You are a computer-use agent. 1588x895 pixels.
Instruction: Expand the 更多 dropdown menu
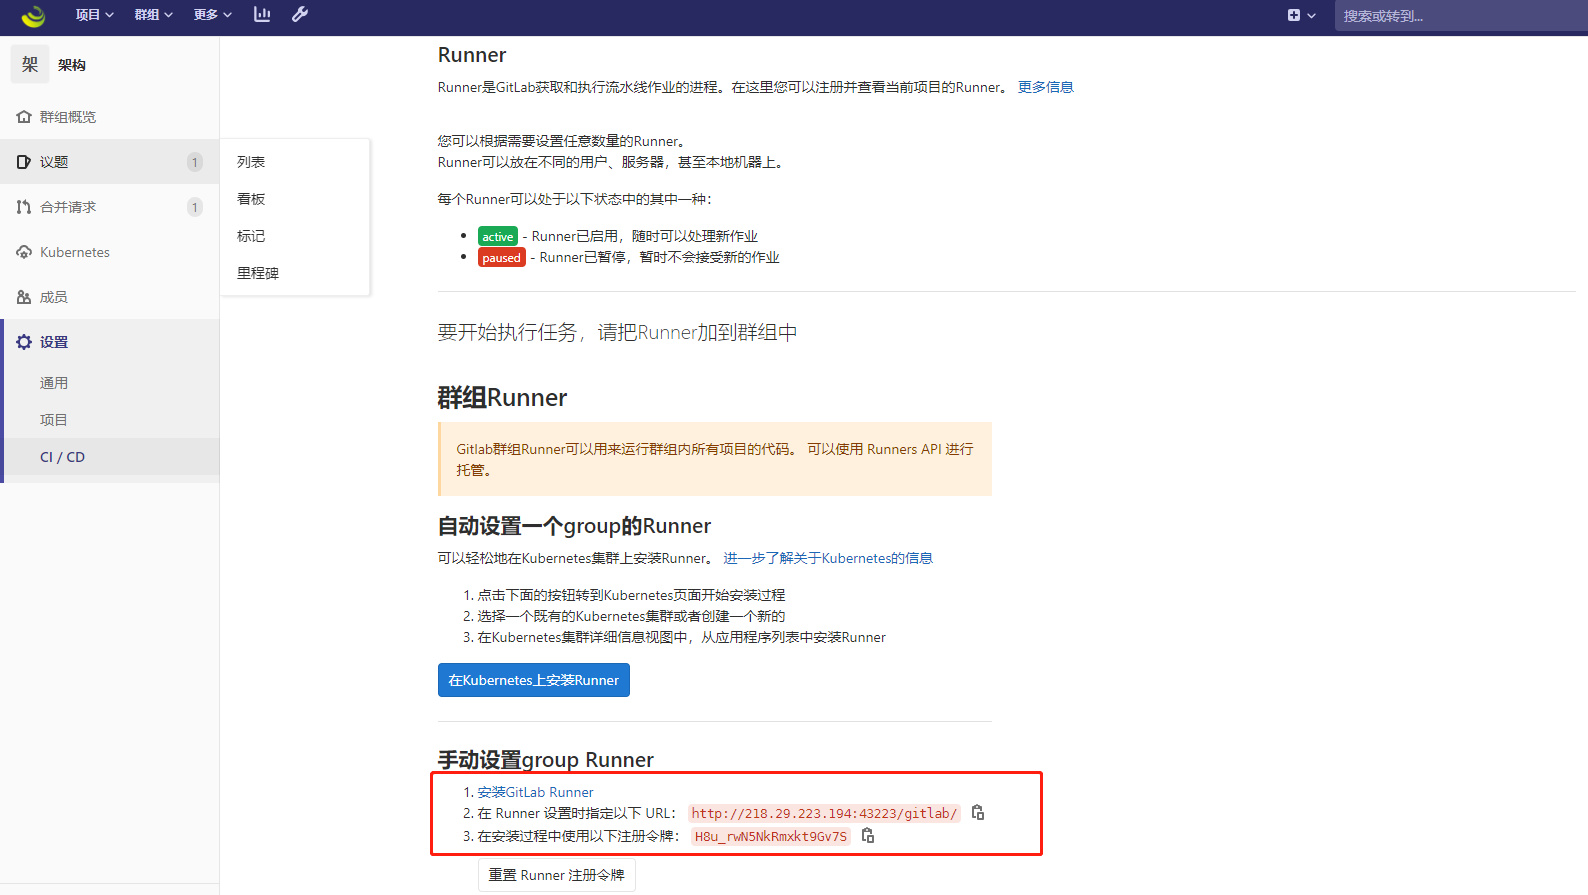tap(212, 15)
